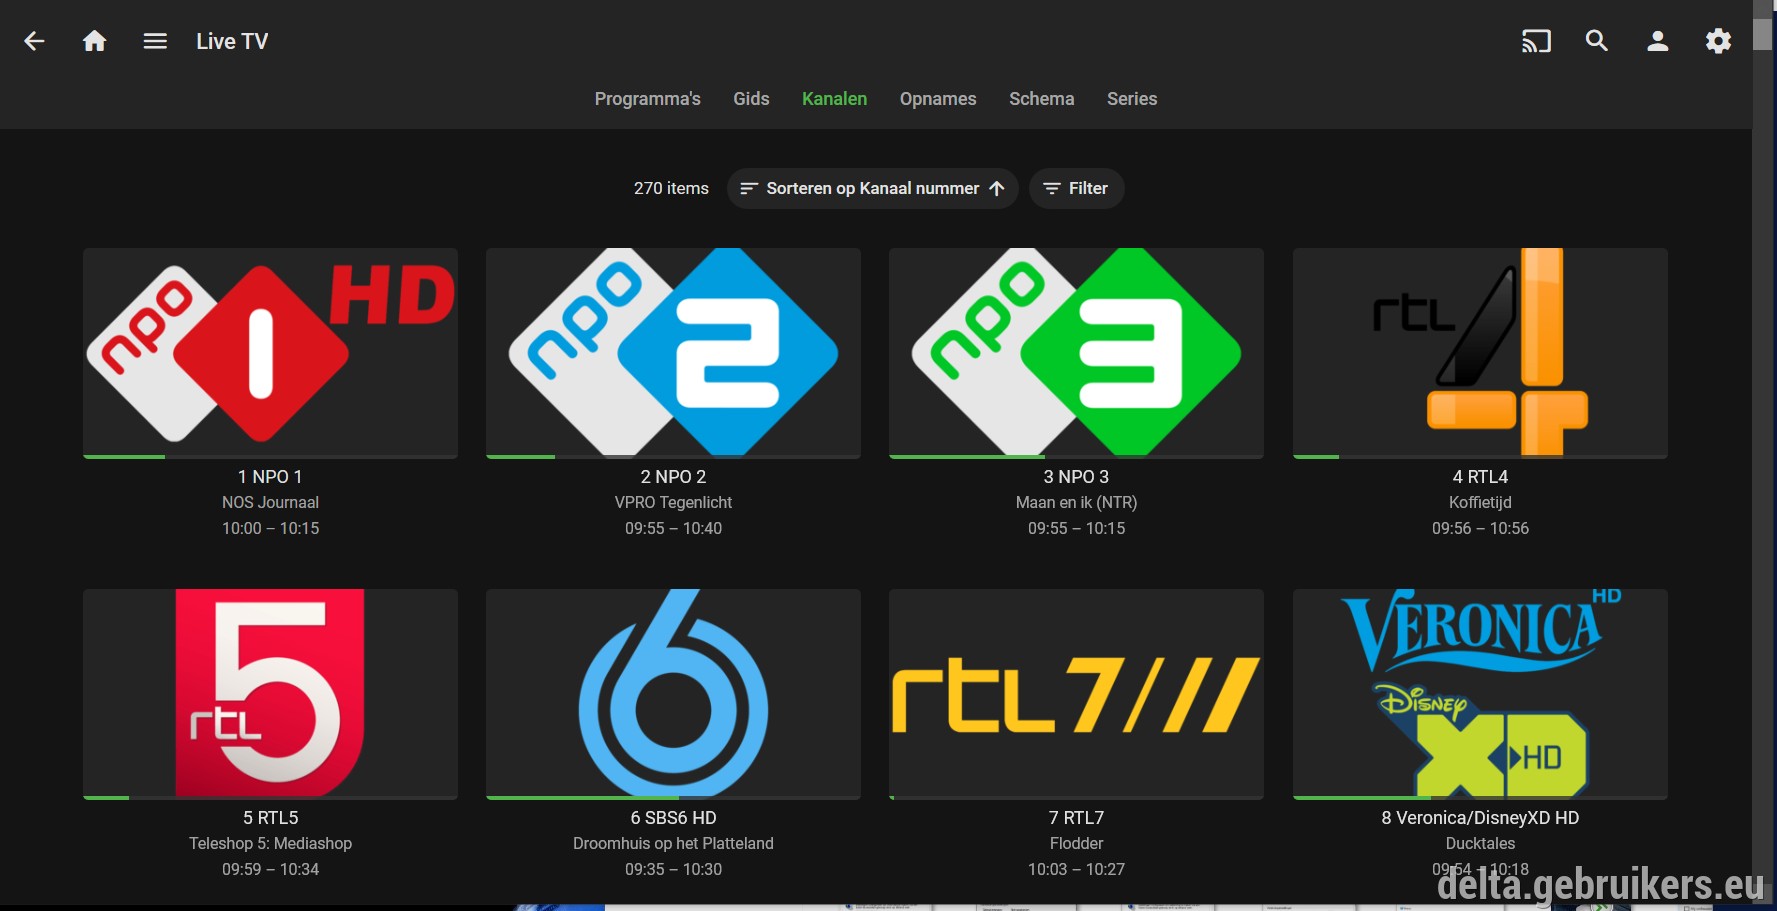Open the Filter options

point(1076,188)
